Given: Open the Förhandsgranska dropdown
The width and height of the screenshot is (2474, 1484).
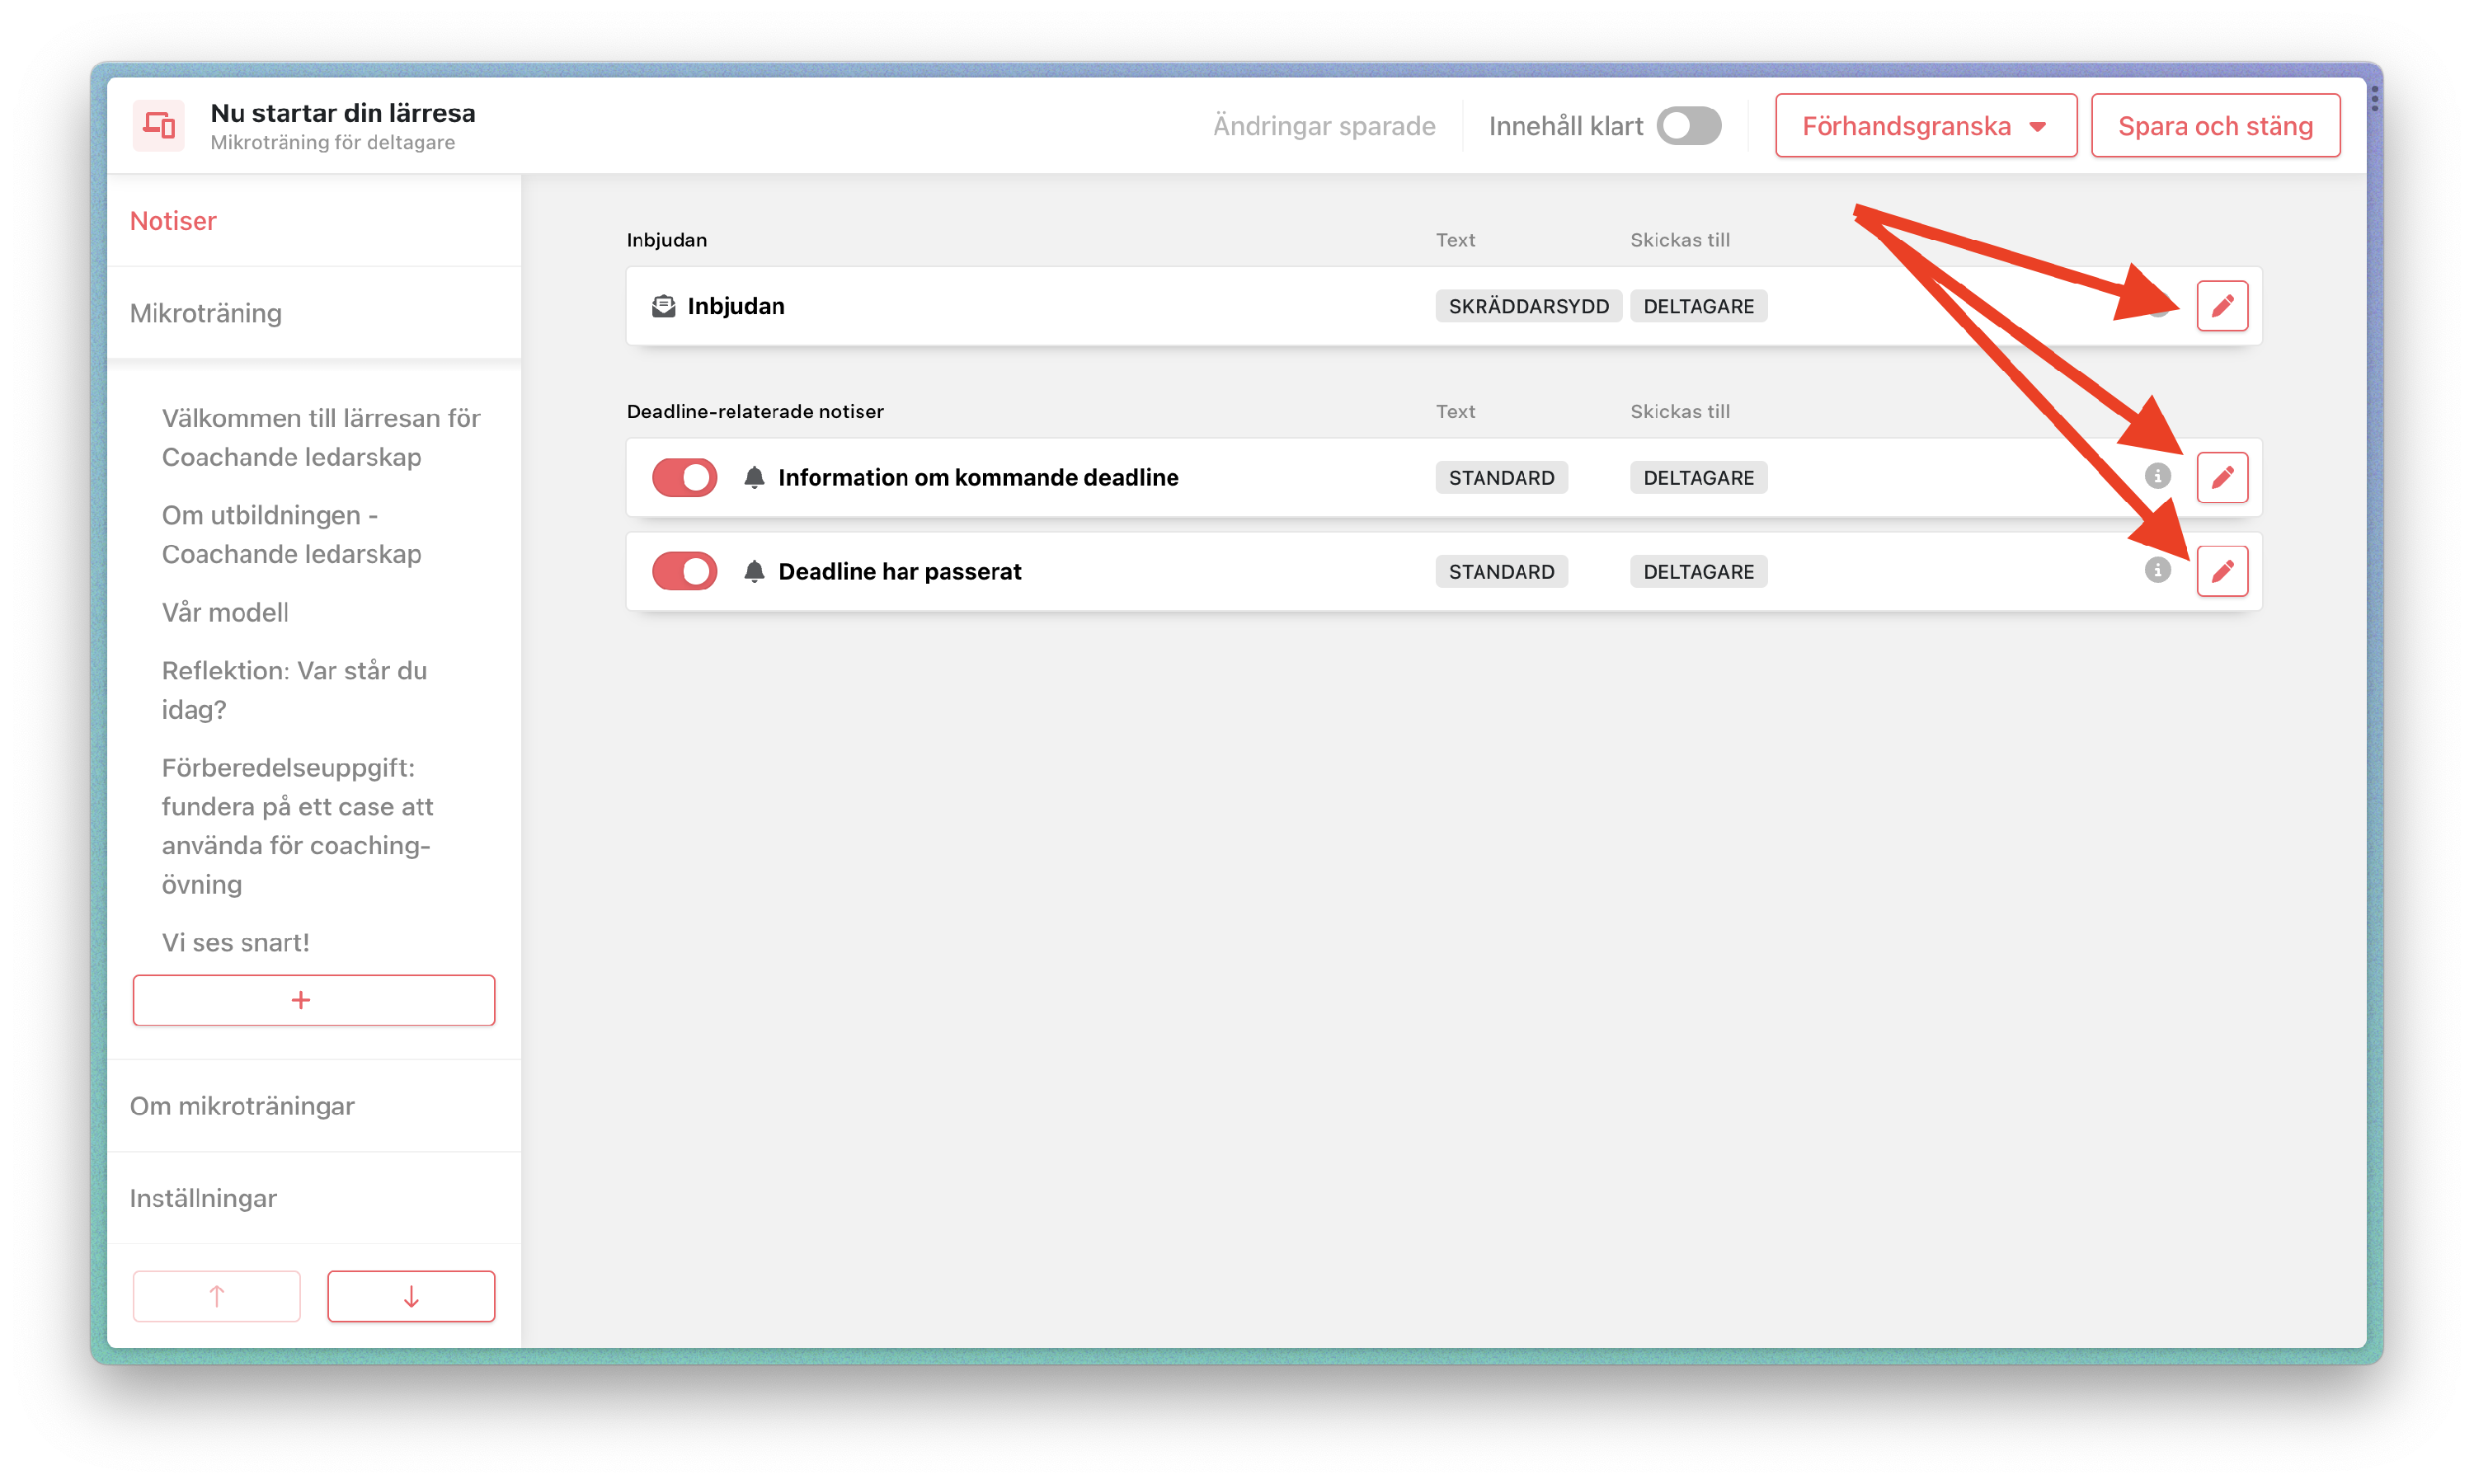Looking at the screenshot, I should (x=1925, y=126).
